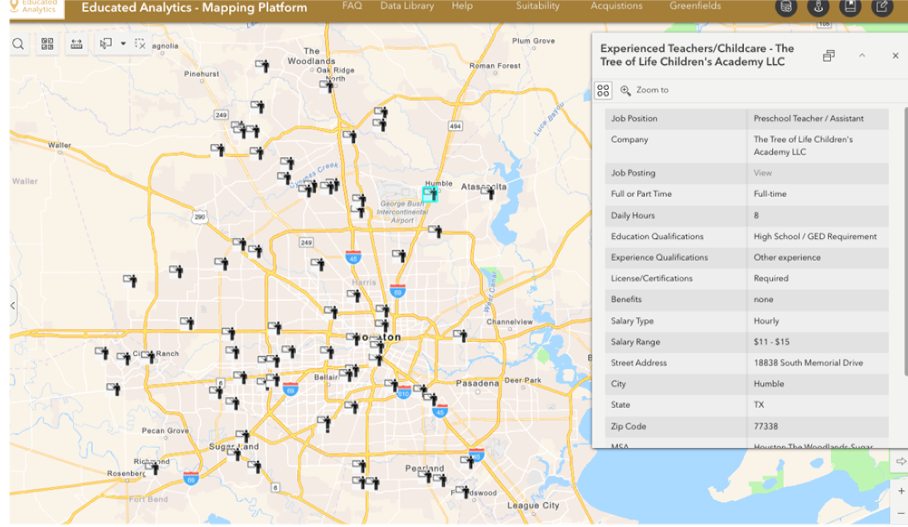
Task: Close the Tree of Life popup
Action: (x=895, y=56)
